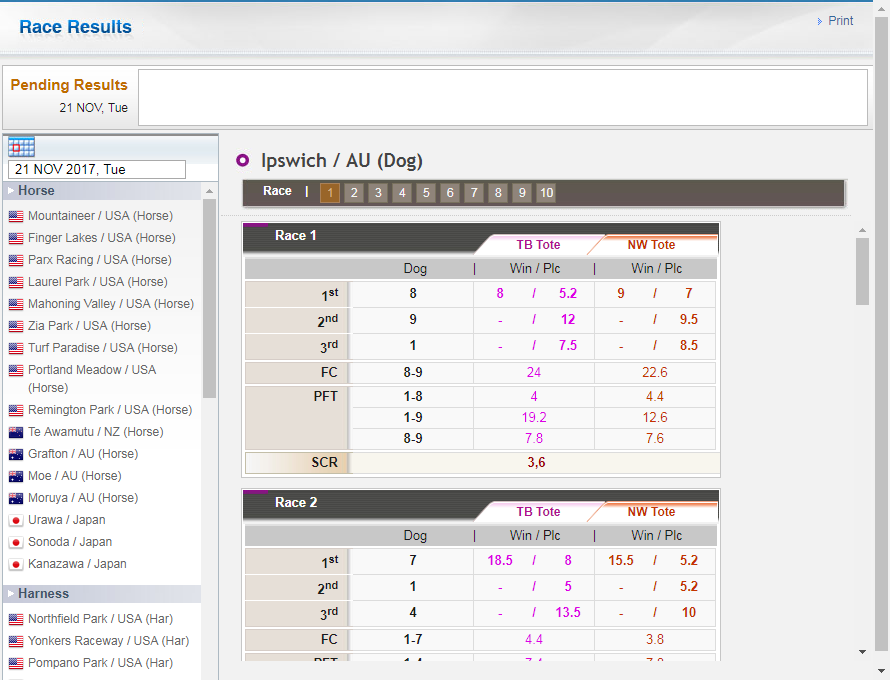Click the Japan flag beside Urawa
This screenshot has height=680, width=890.
(x=16, y=520)
